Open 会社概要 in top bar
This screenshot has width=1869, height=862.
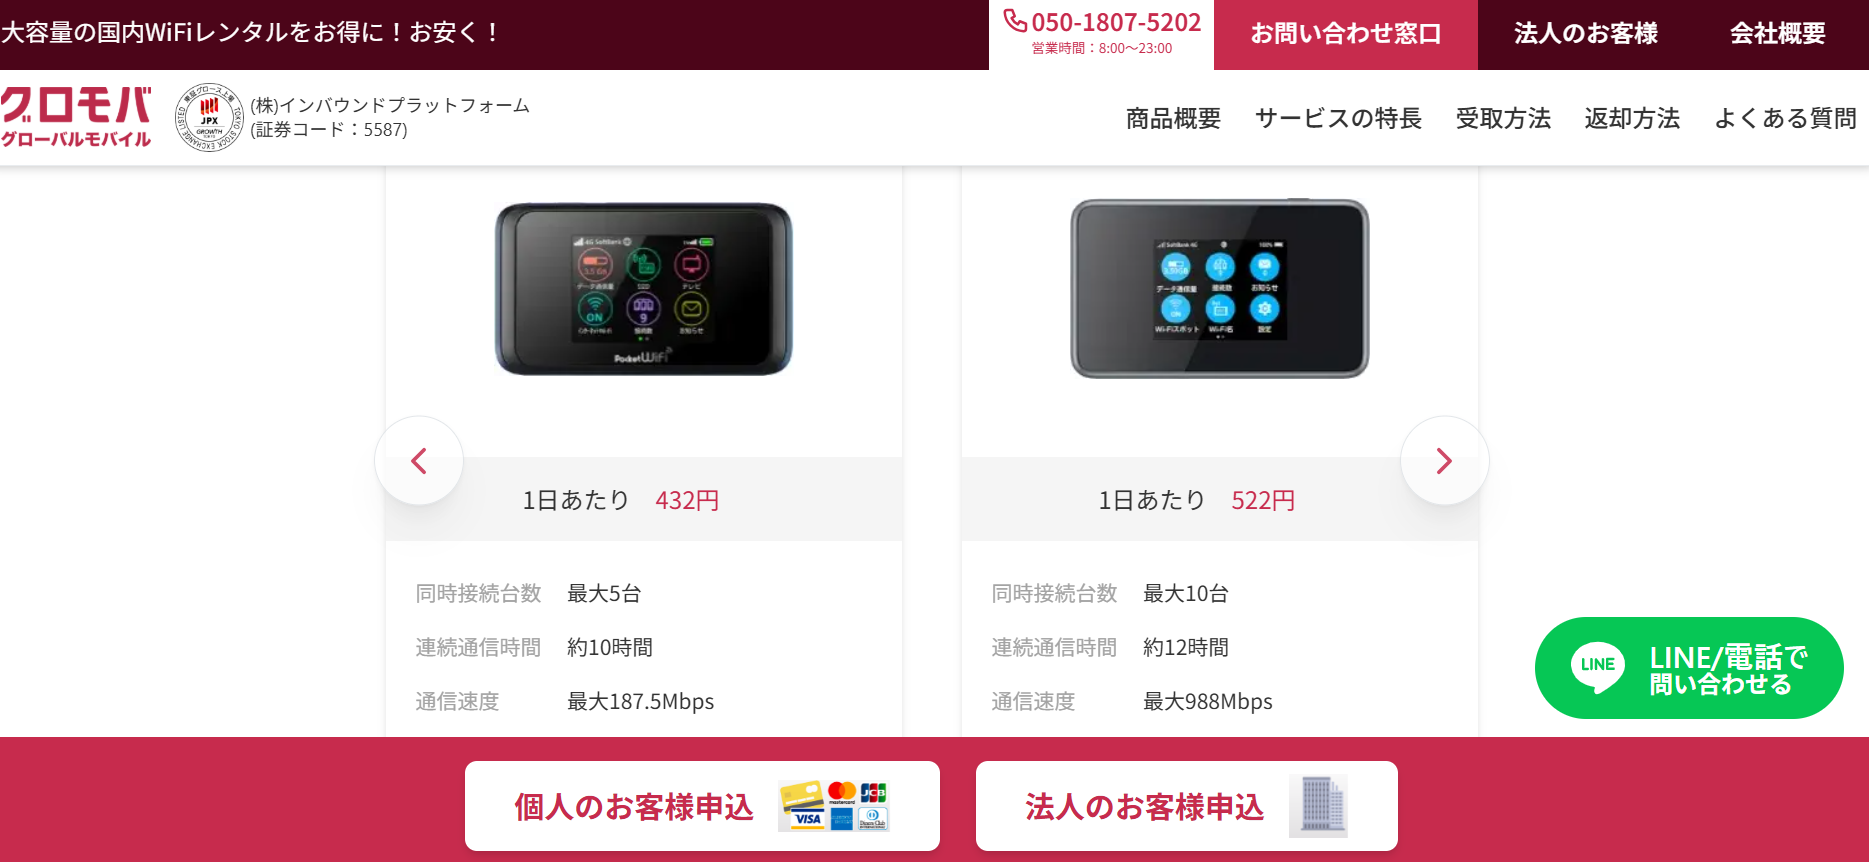click(x=1778, y=34)
